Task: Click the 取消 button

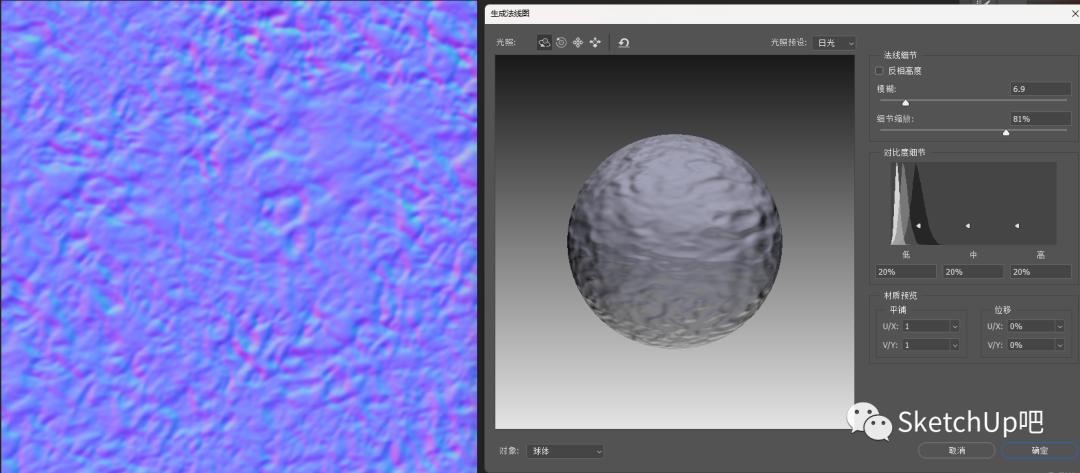Action: pyautogui.click(x=956, y=451)
